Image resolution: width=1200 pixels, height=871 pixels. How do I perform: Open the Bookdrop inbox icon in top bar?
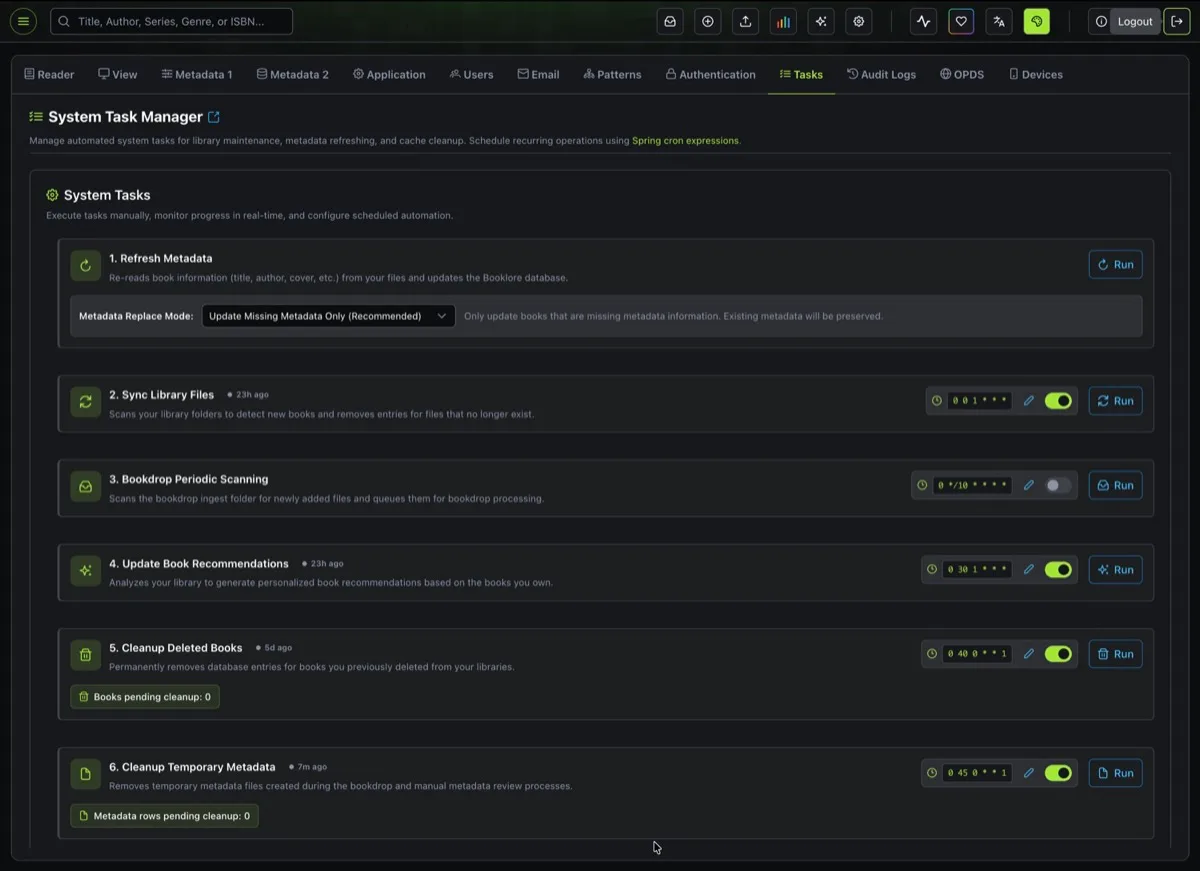click(x=670, y=21)
